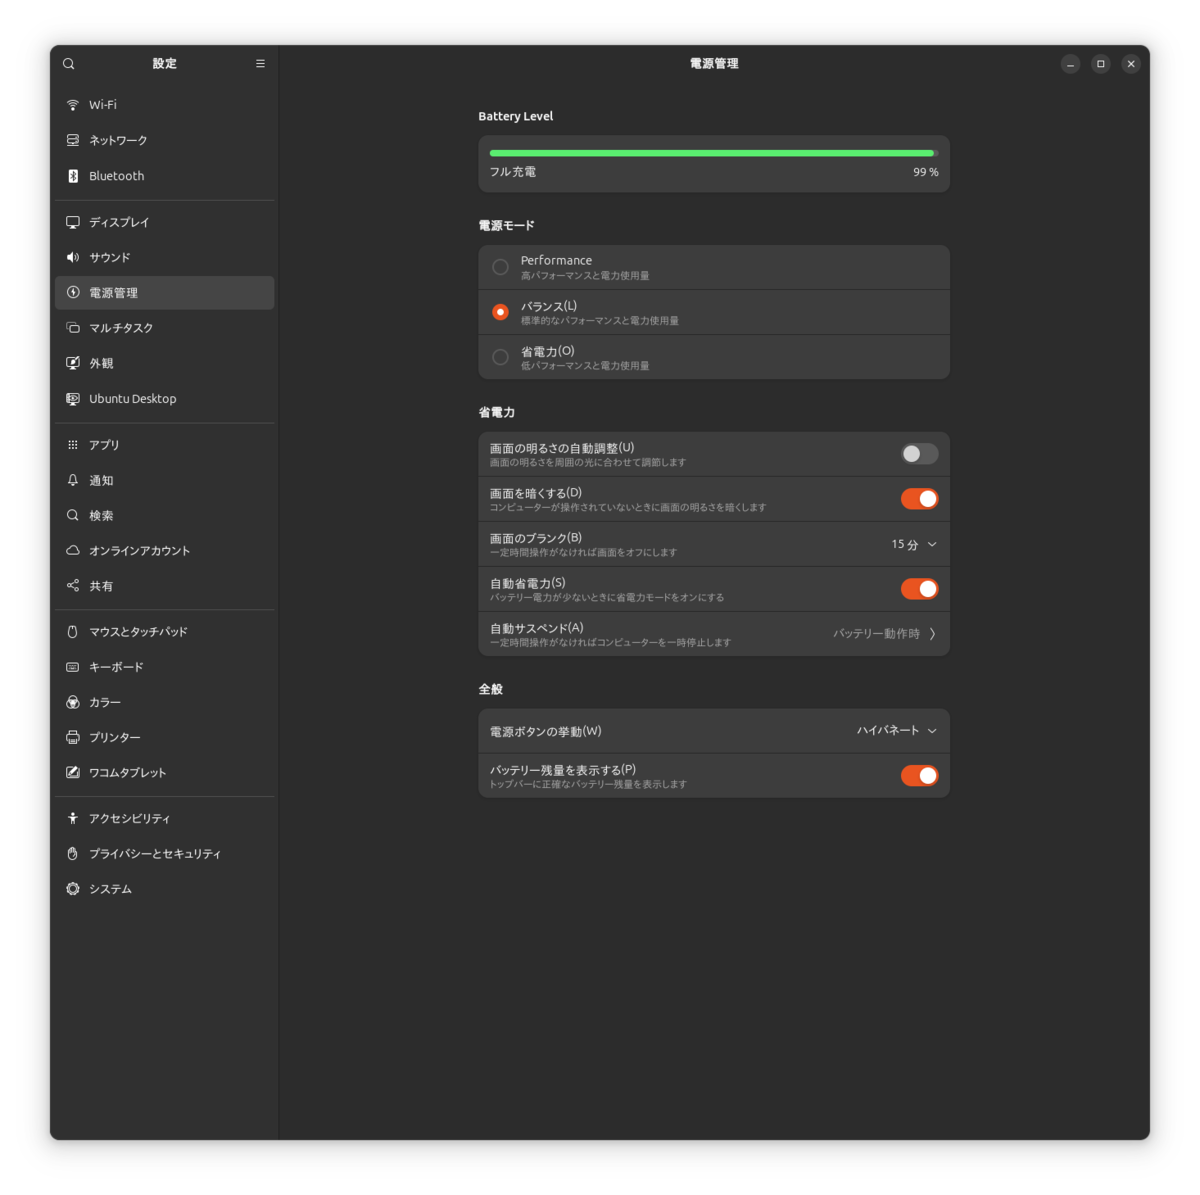
Task: Open 電源ボタンの挙動 ハイバネート dropdown
Action: coord(897,731)
